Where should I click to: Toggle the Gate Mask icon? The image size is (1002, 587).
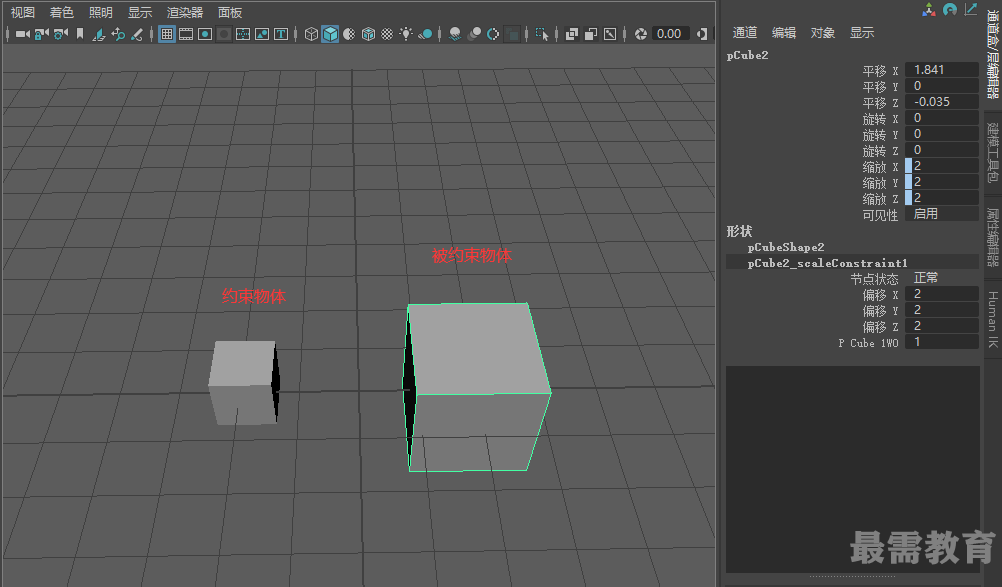(x=224, y=34)
